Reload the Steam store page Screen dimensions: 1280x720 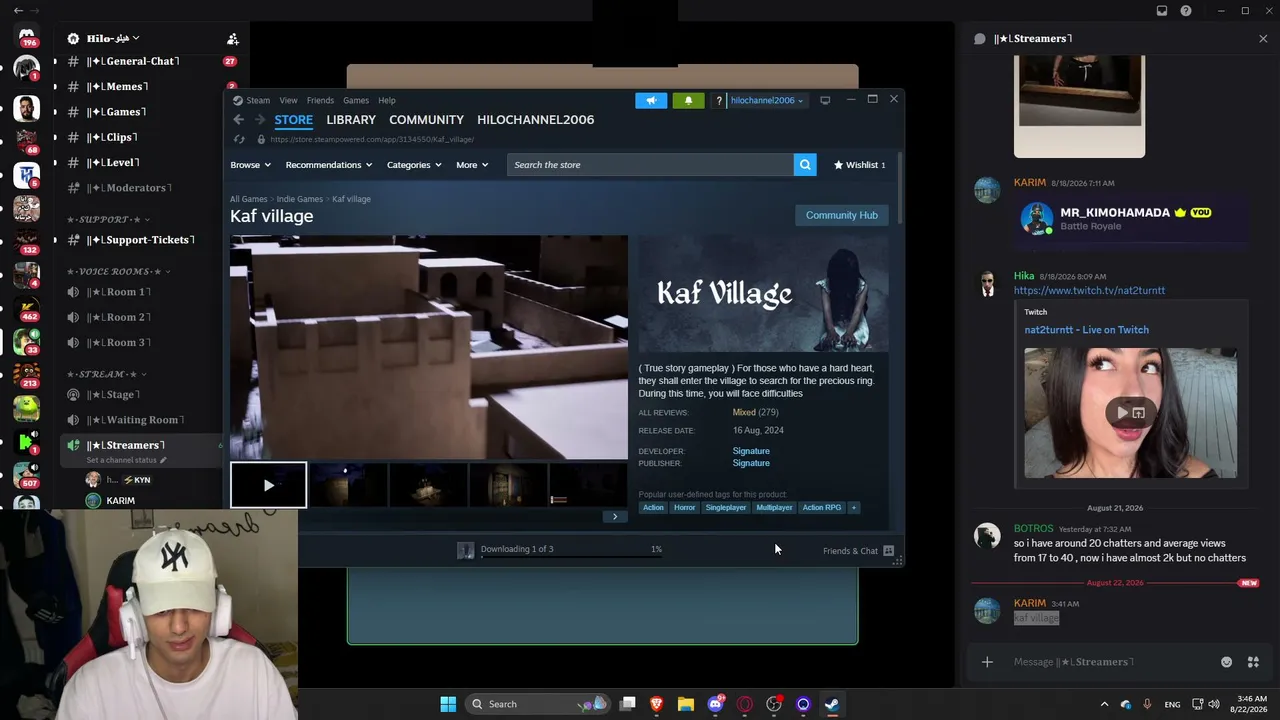(x=238, y=140)
